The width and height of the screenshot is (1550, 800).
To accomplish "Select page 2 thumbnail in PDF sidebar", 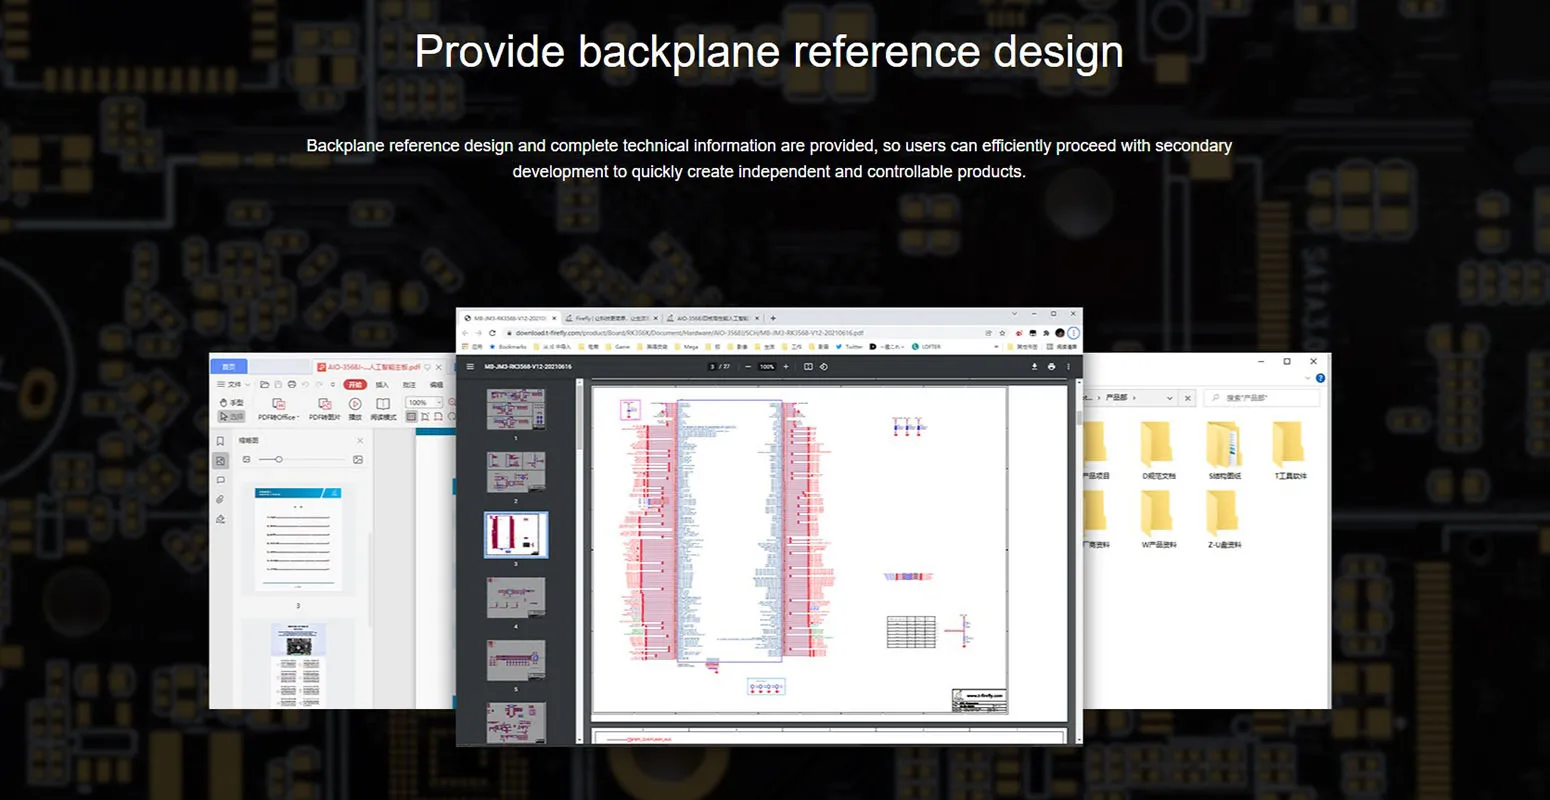I will [x=516, y=472].
